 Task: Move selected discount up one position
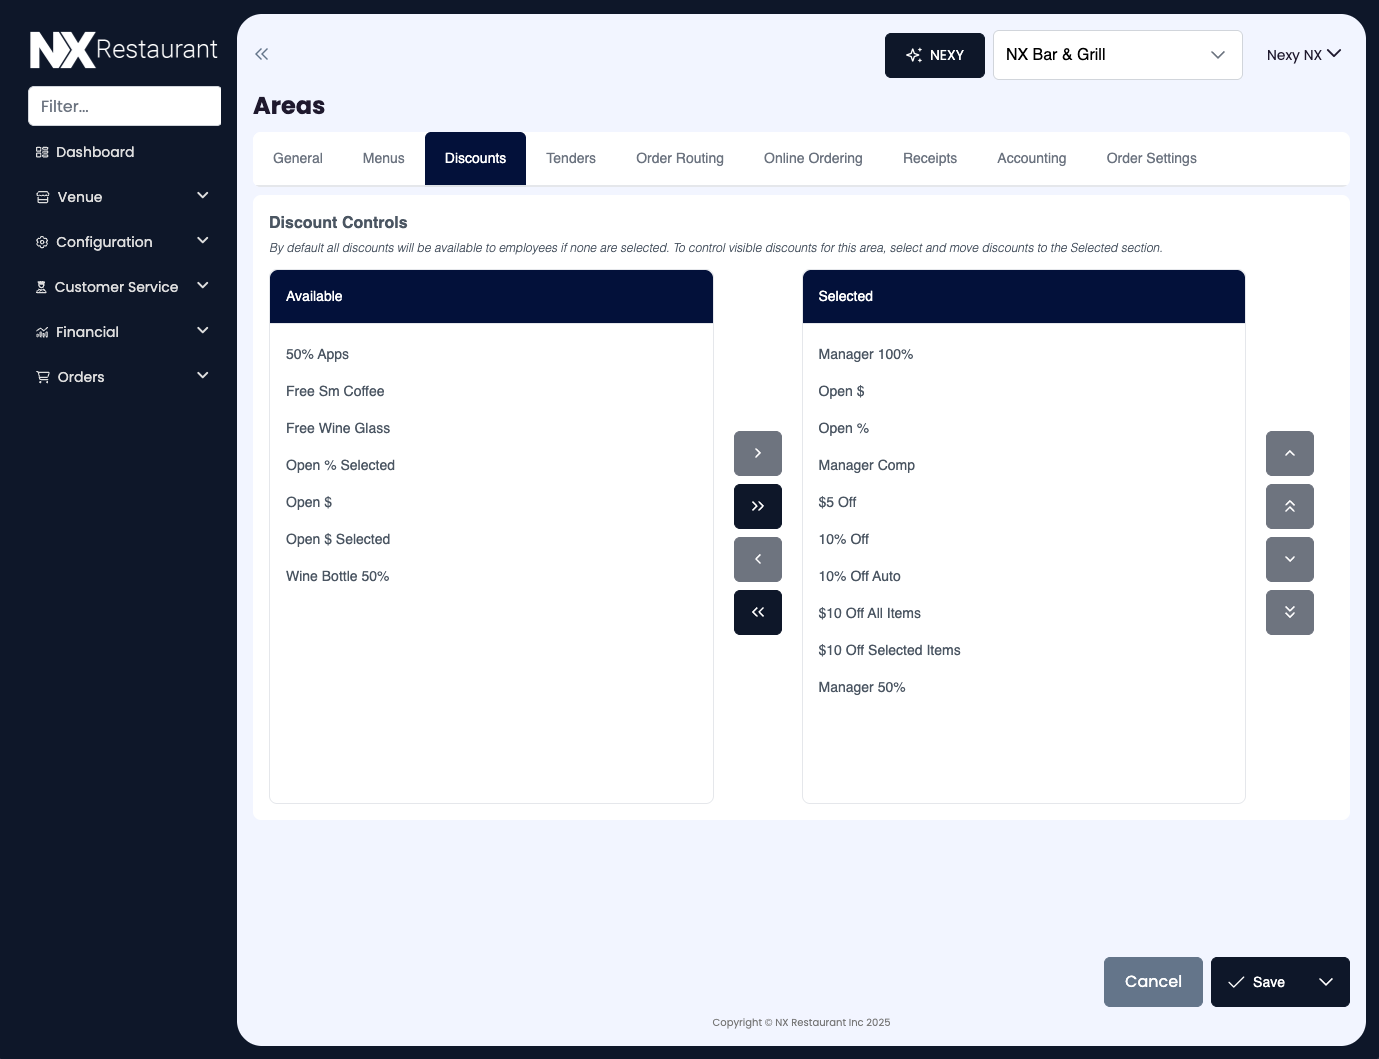click(x=1289, y=453)
